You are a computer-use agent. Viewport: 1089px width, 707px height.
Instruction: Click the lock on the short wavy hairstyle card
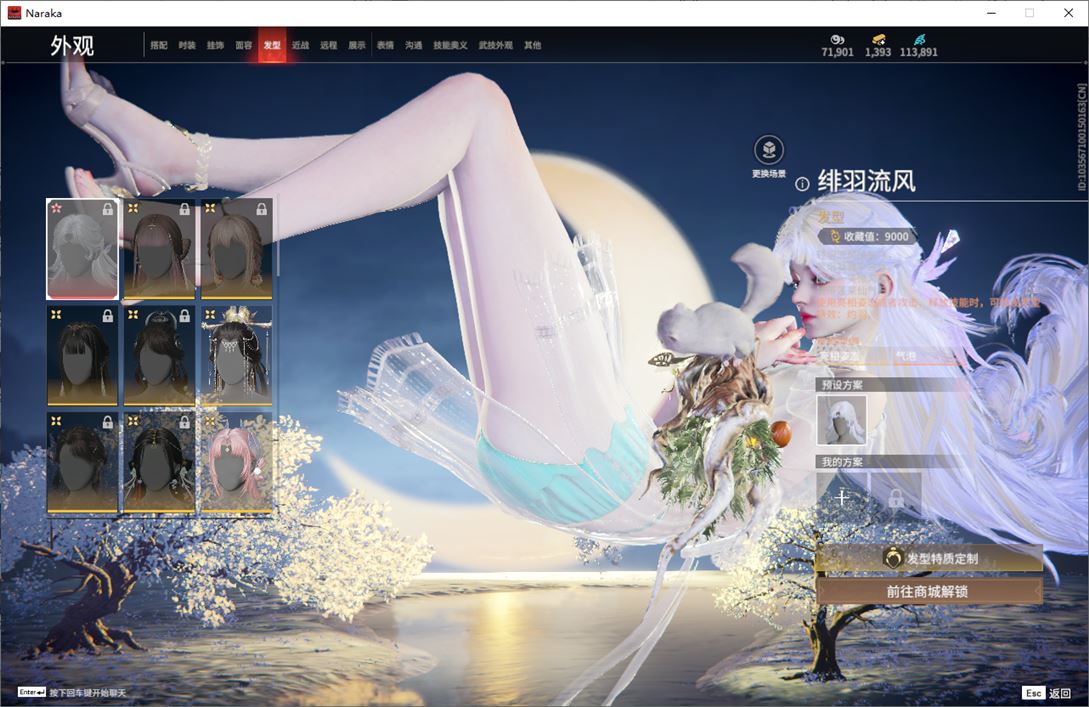point(108,422)
